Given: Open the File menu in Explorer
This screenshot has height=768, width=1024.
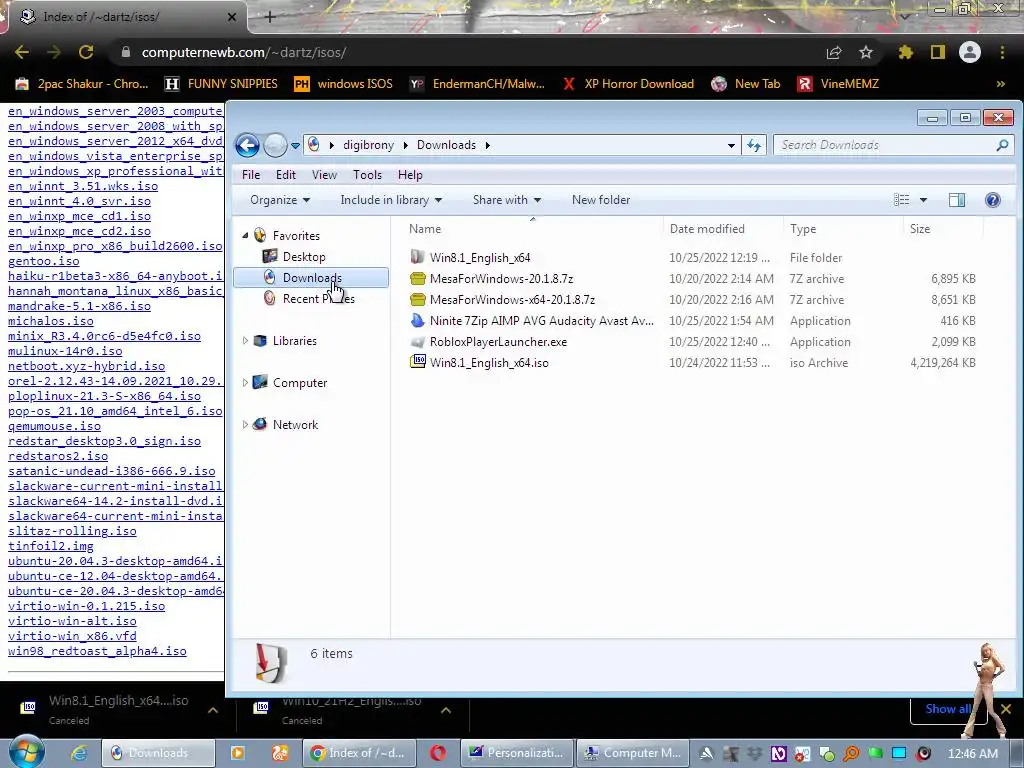Looking at the screenshot, I should coord(251,175).
